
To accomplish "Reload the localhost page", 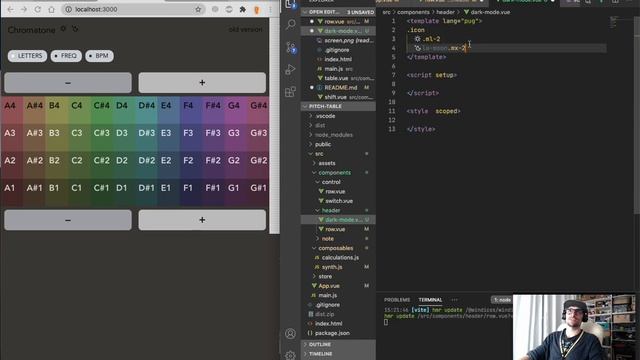I will pos(38,9).
